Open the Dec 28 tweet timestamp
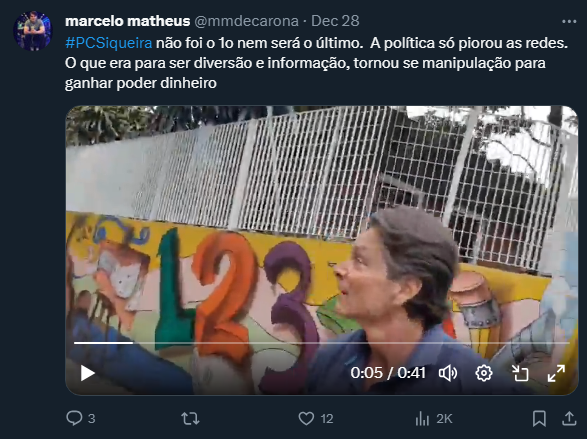587x439 pixels. point(335,21)
